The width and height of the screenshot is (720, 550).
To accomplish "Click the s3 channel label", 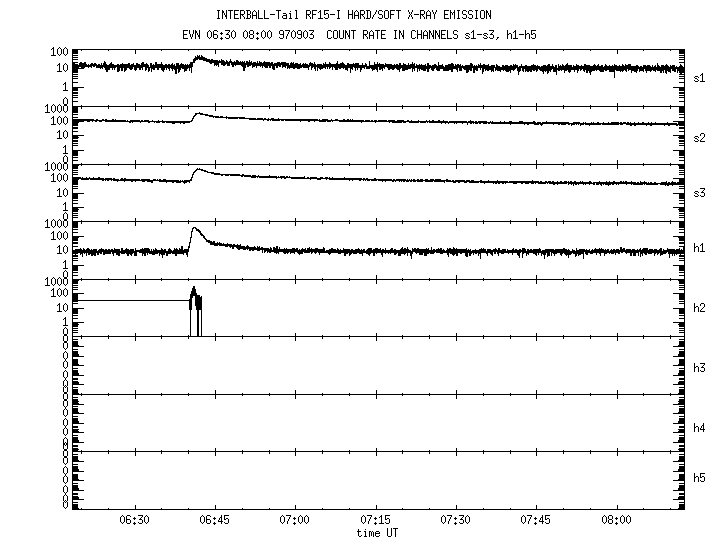I will (x=699, y=192).
